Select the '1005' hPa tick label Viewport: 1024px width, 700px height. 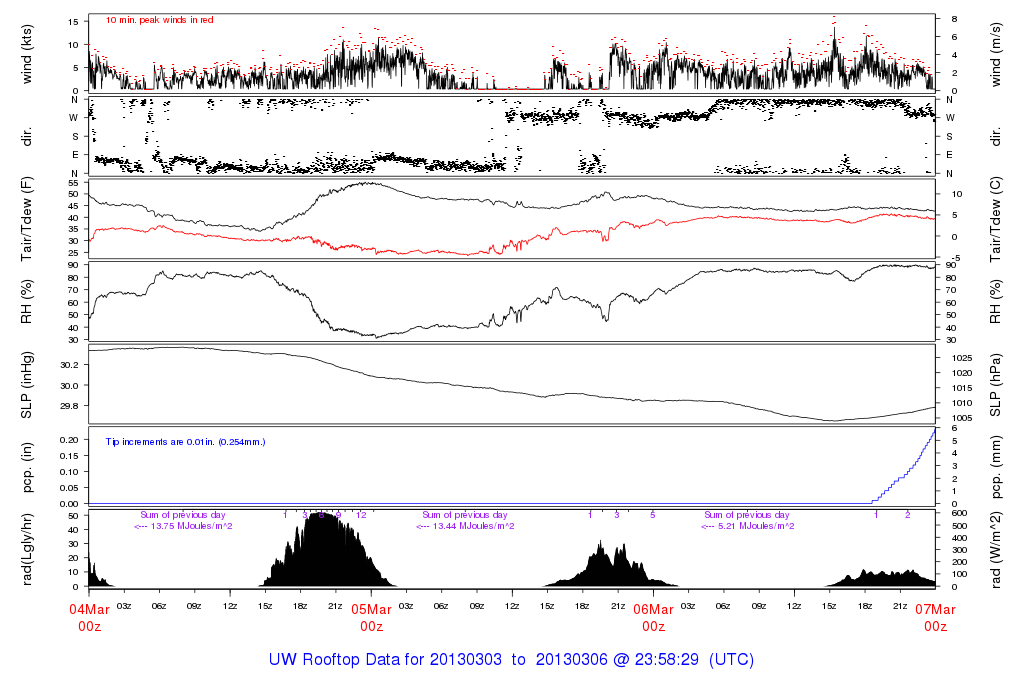pyautogui.click(x=961, y=419)
